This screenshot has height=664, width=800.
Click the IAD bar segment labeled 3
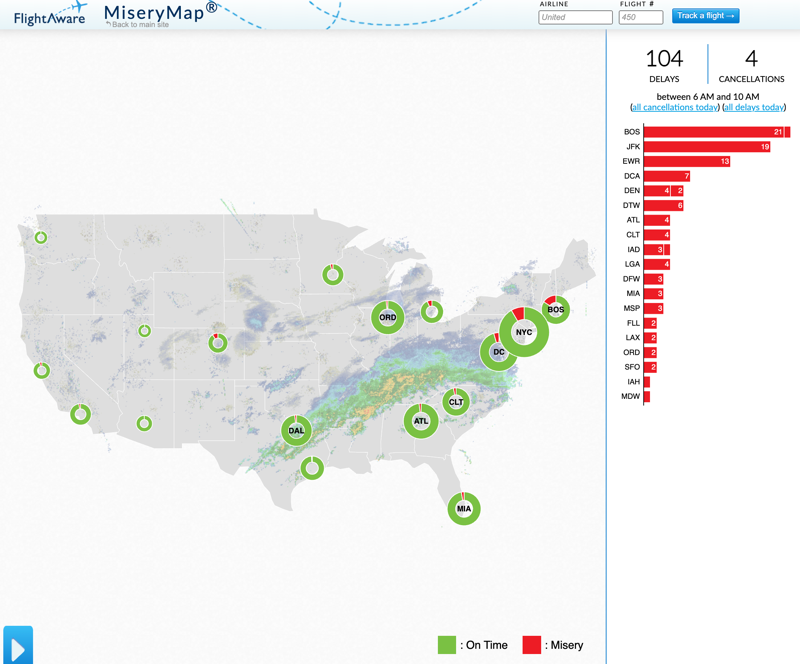(x=654, y=250)
